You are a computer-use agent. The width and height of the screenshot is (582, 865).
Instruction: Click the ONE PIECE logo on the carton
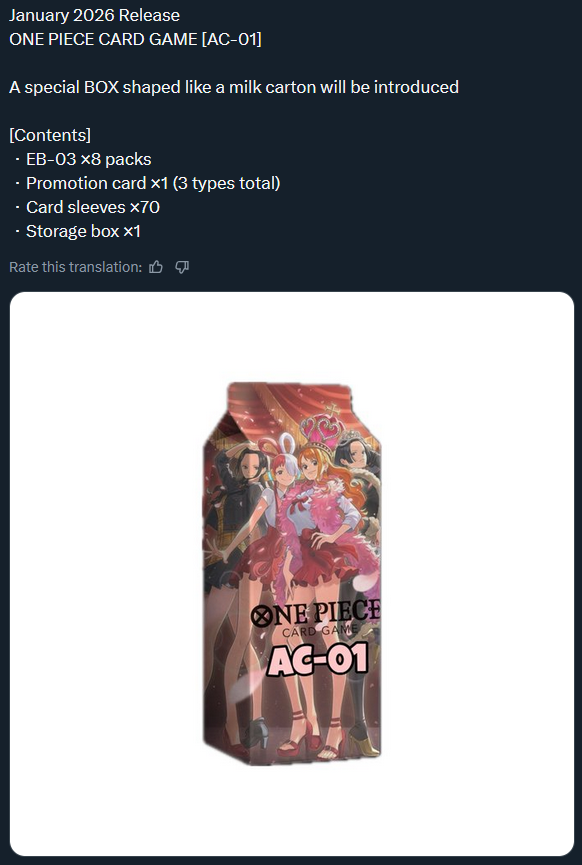[315, 613]
